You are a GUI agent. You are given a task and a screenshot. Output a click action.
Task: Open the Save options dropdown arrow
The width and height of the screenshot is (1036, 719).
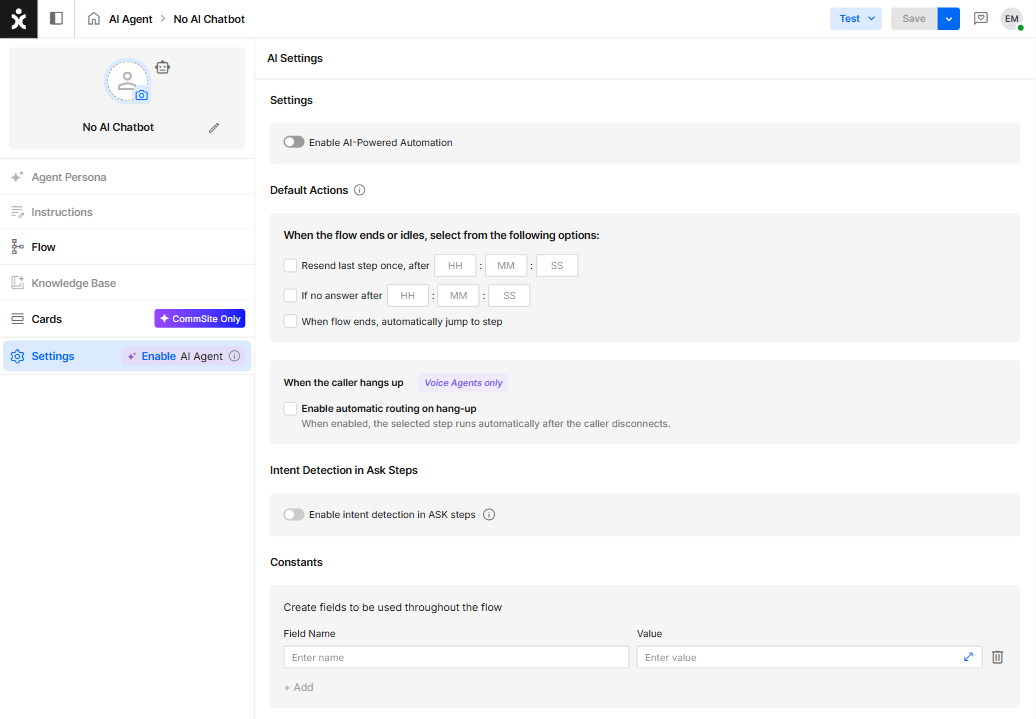pyautogui.click(x=948, y=19)
